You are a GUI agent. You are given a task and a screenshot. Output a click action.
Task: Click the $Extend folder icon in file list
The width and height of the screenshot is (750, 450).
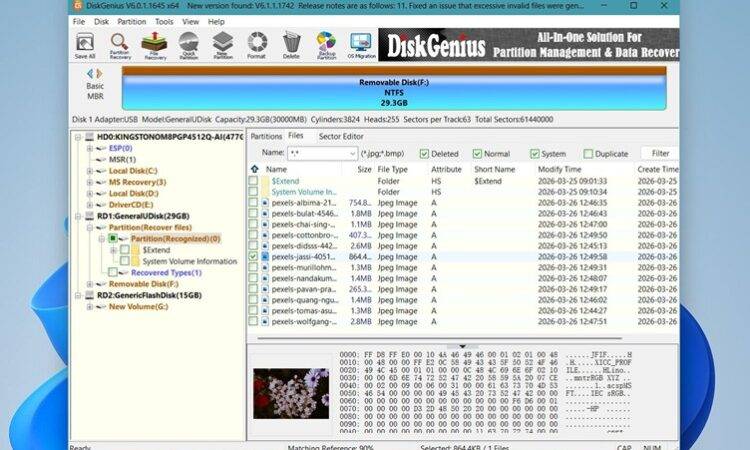[265, 181]
